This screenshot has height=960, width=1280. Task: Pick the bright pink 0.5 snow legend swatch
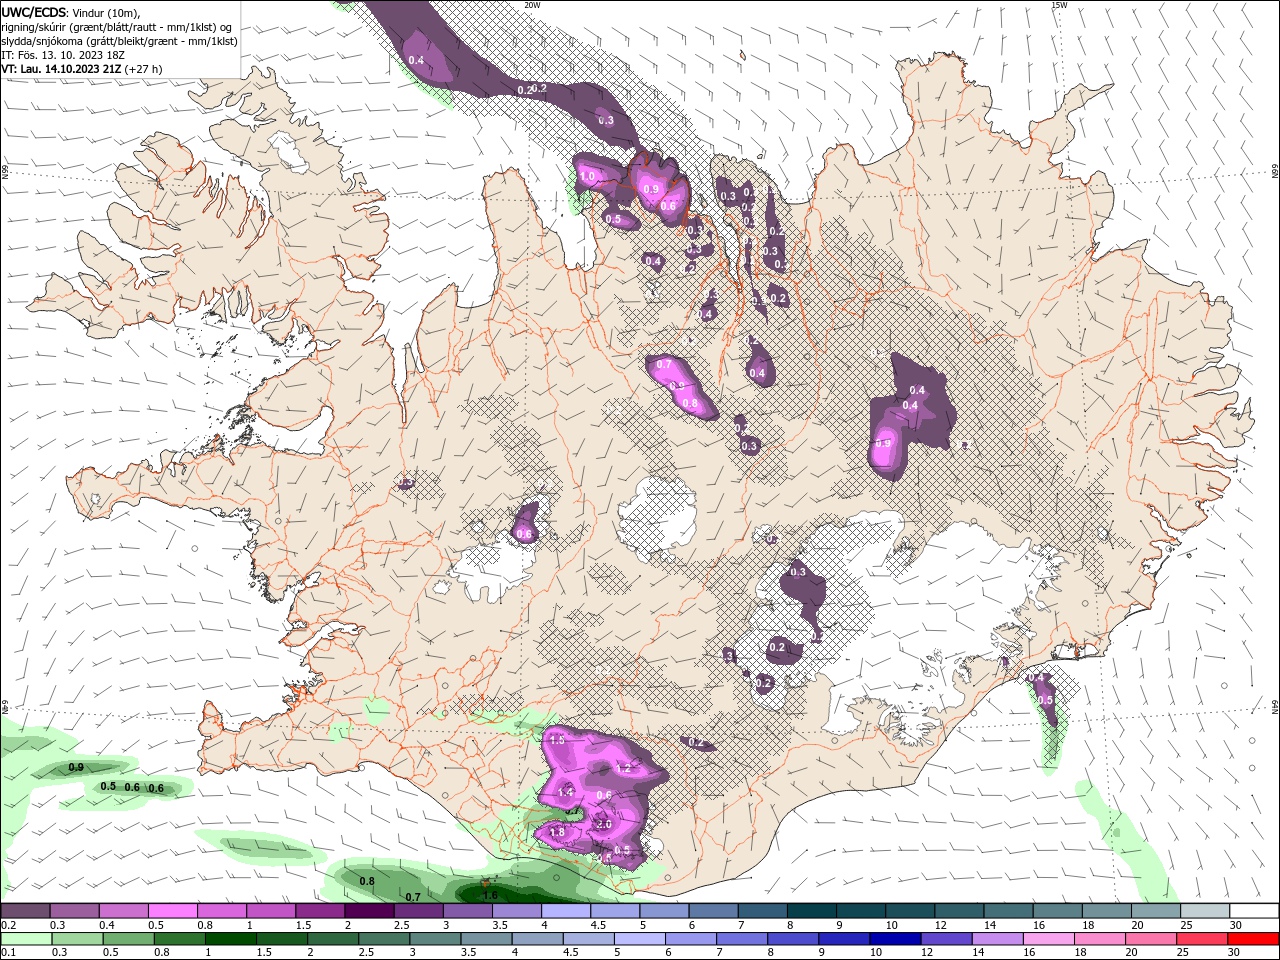click(172, 911)
